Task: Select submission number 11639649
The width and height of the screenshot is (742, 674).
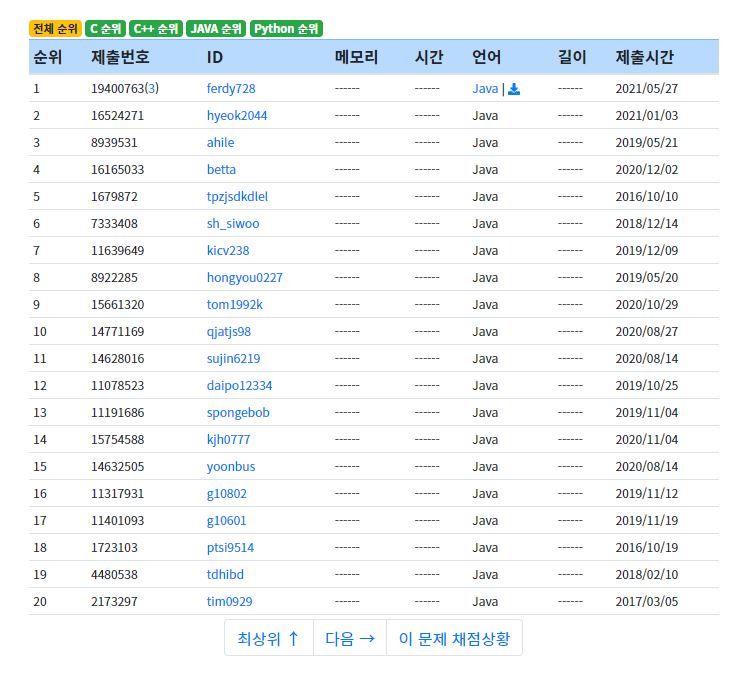Action: tap(117, 250)
